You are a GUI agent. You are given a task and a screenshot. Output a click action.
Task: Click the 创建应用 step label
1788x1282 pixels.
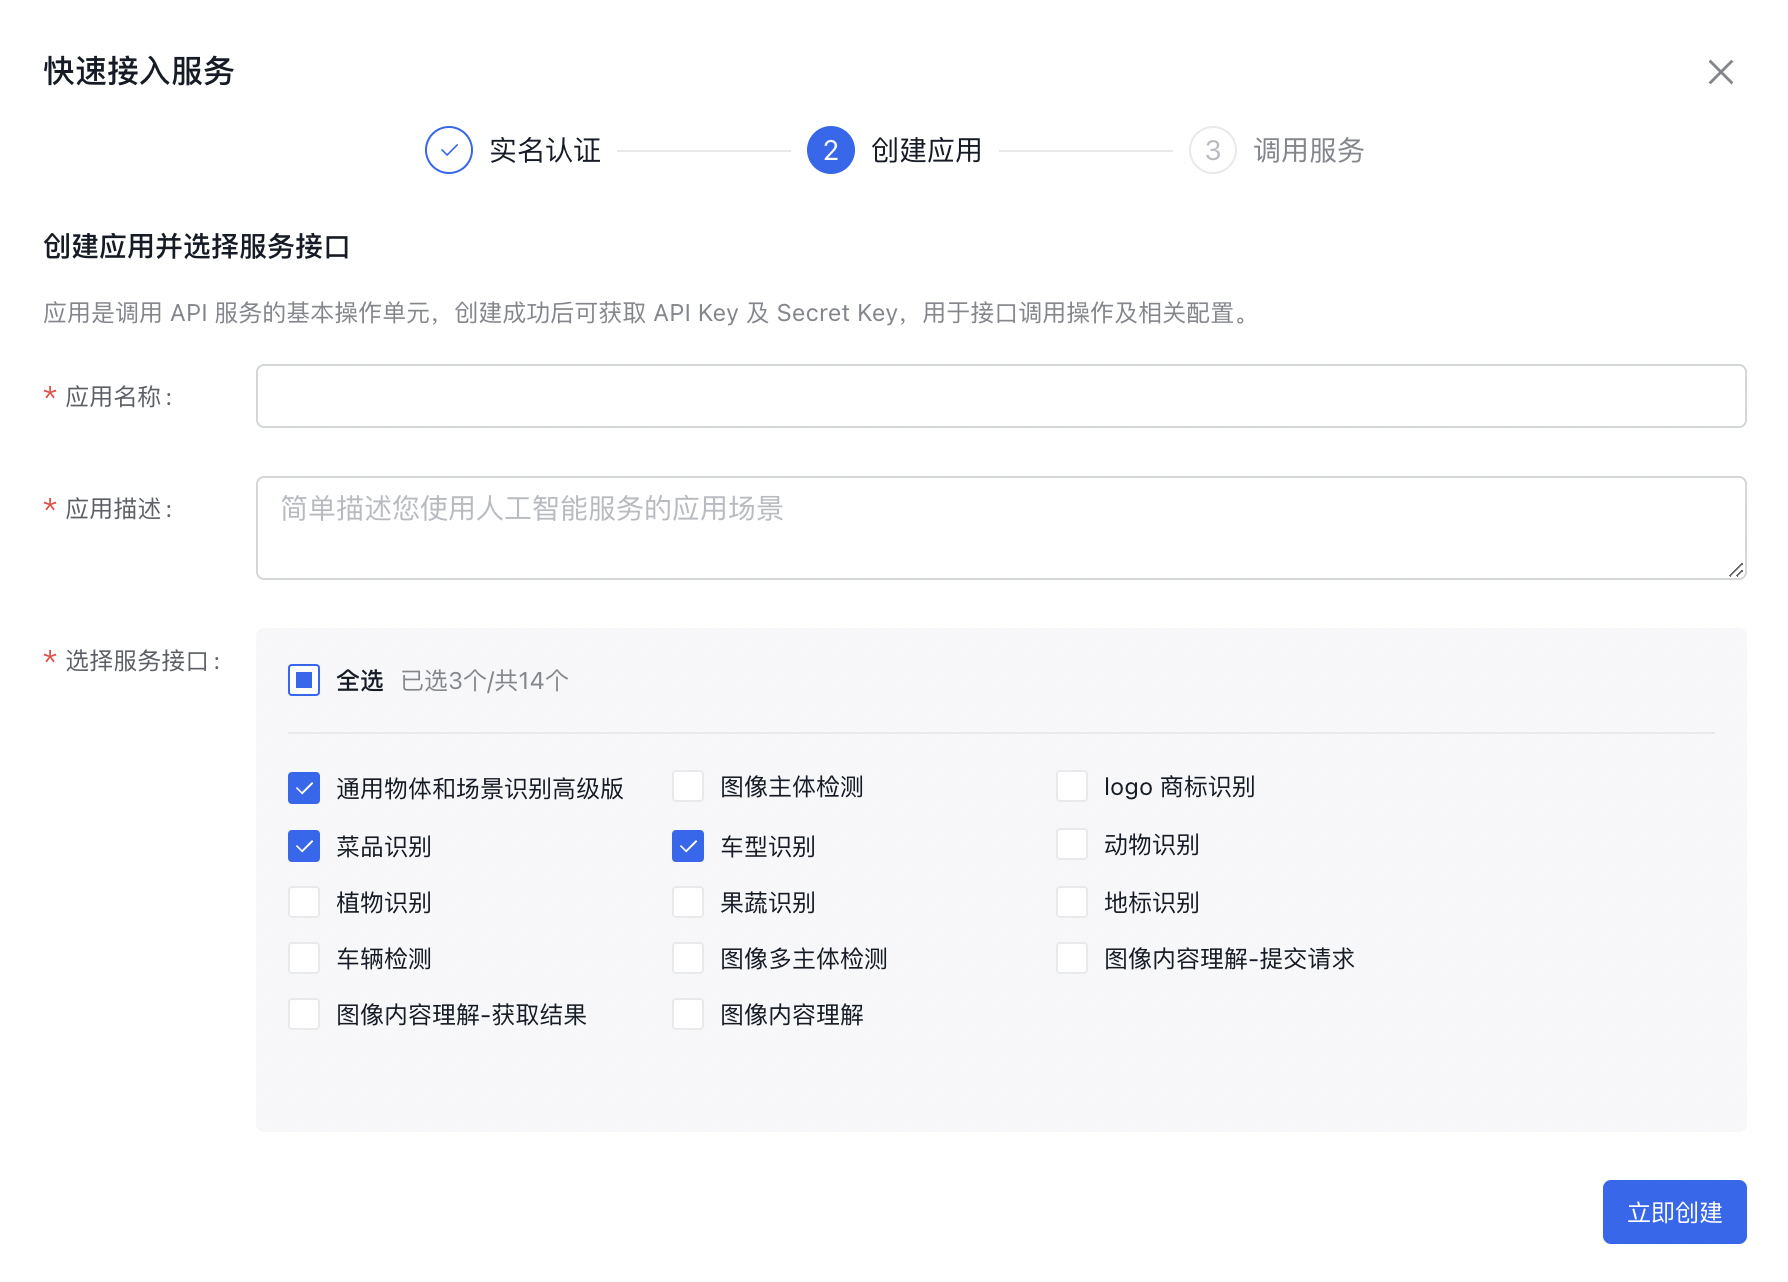point(927,151)
